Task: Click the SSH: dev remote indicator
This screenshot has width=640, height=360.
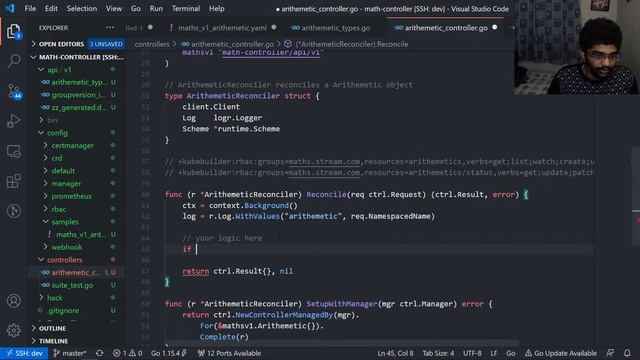Action: 24,353
